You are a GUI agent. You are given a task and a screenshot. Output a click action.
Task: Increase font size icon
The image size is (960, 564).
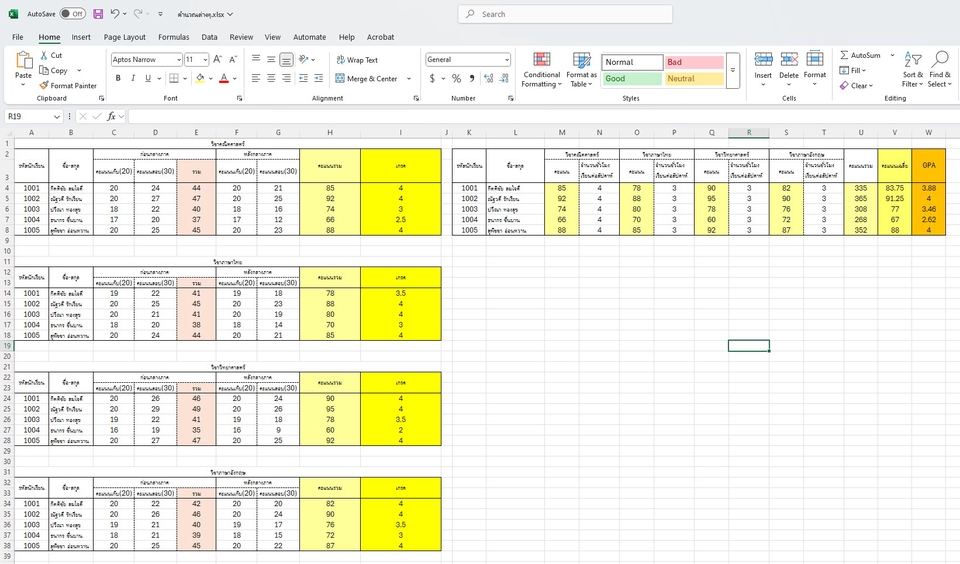point(218,59)
